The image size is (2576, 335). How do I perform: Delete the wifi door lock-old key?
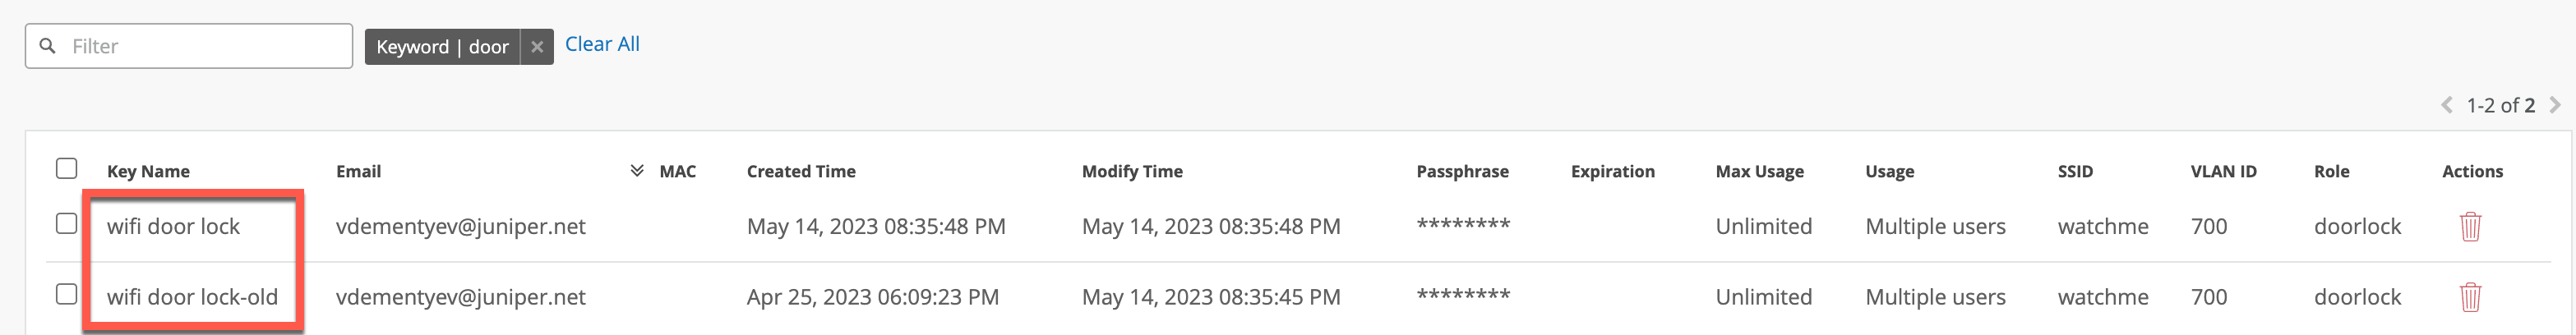(x=2469, y=297)
